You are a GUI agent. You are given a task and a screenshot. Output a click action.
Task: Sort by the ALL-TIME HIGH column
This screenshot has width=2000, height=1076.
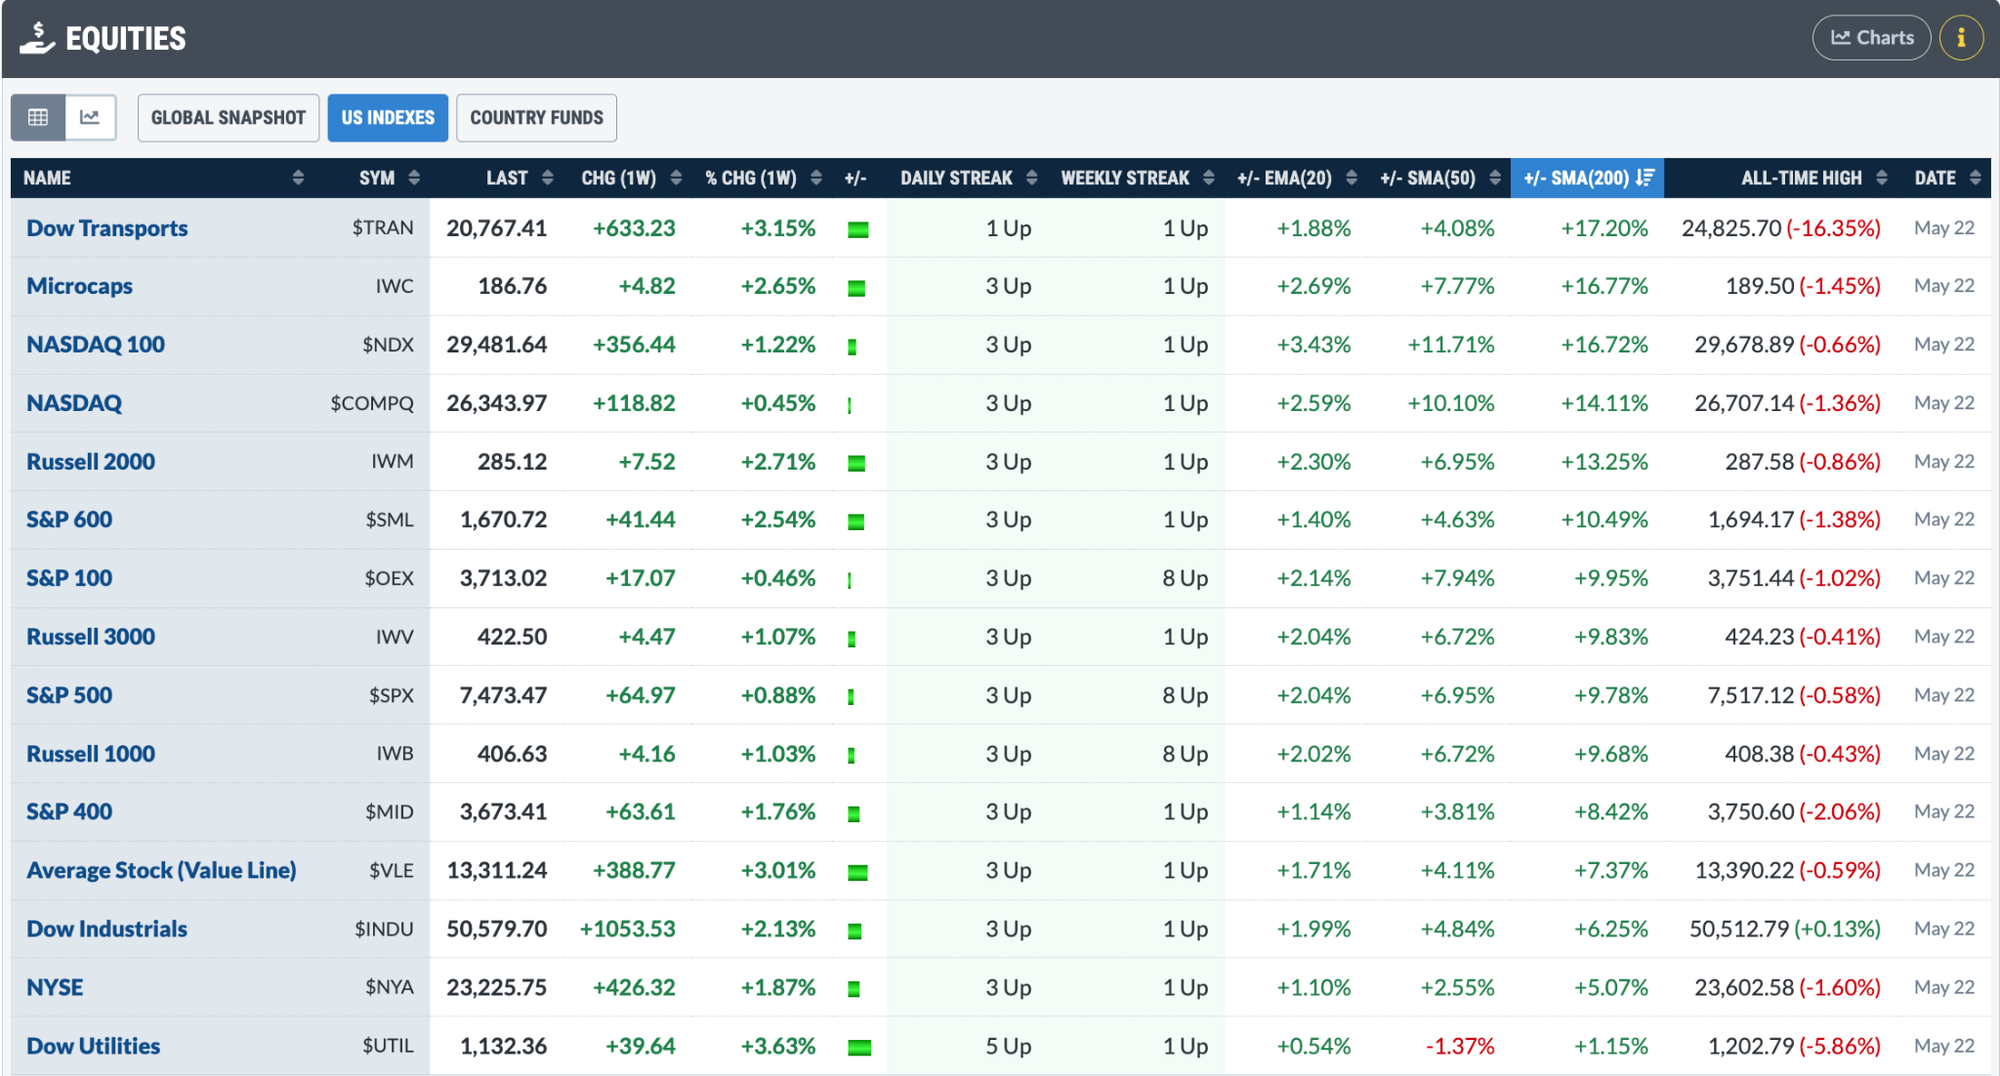(x=1812, y=178)
